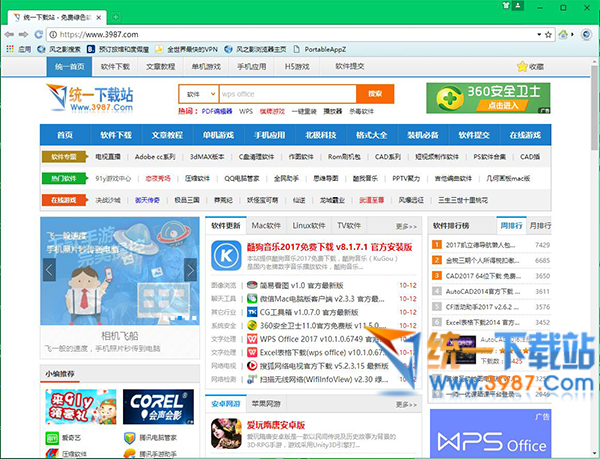Open the home icon in toolbar
This screenshot has height=459, width=600.
563,34
